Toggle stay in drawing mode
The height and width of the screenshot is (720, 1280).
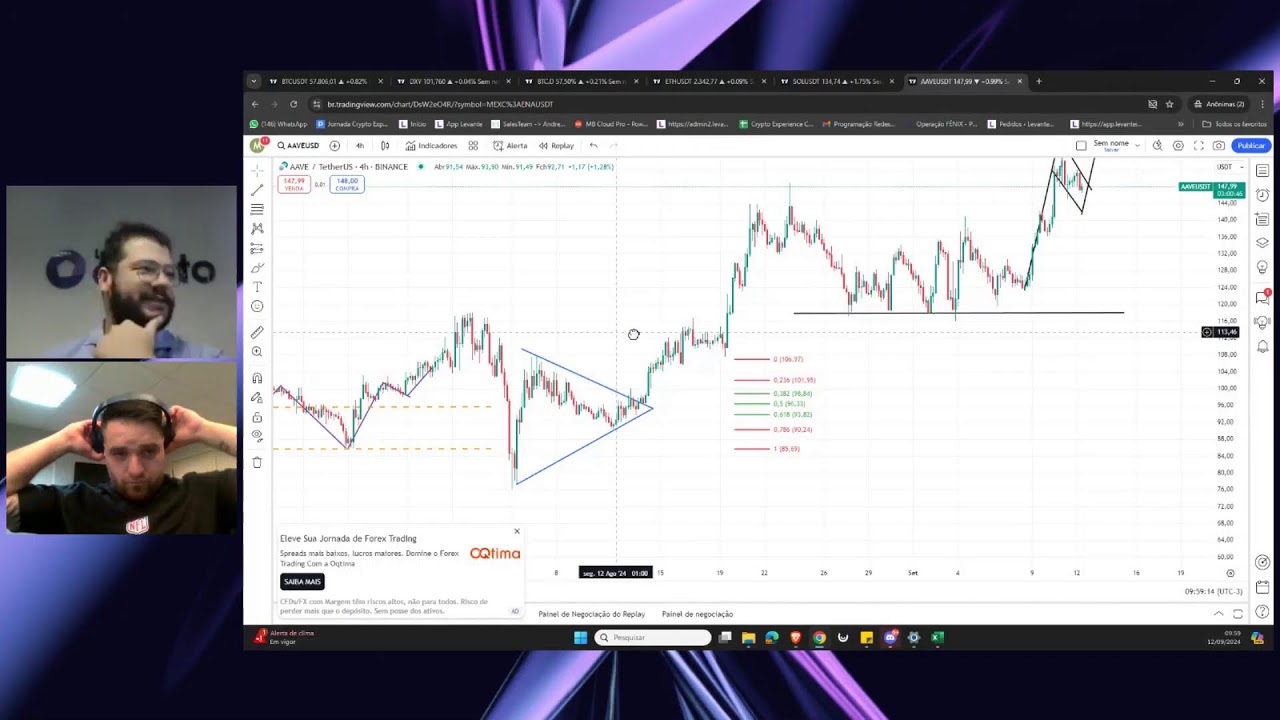[x=257, y=397]
